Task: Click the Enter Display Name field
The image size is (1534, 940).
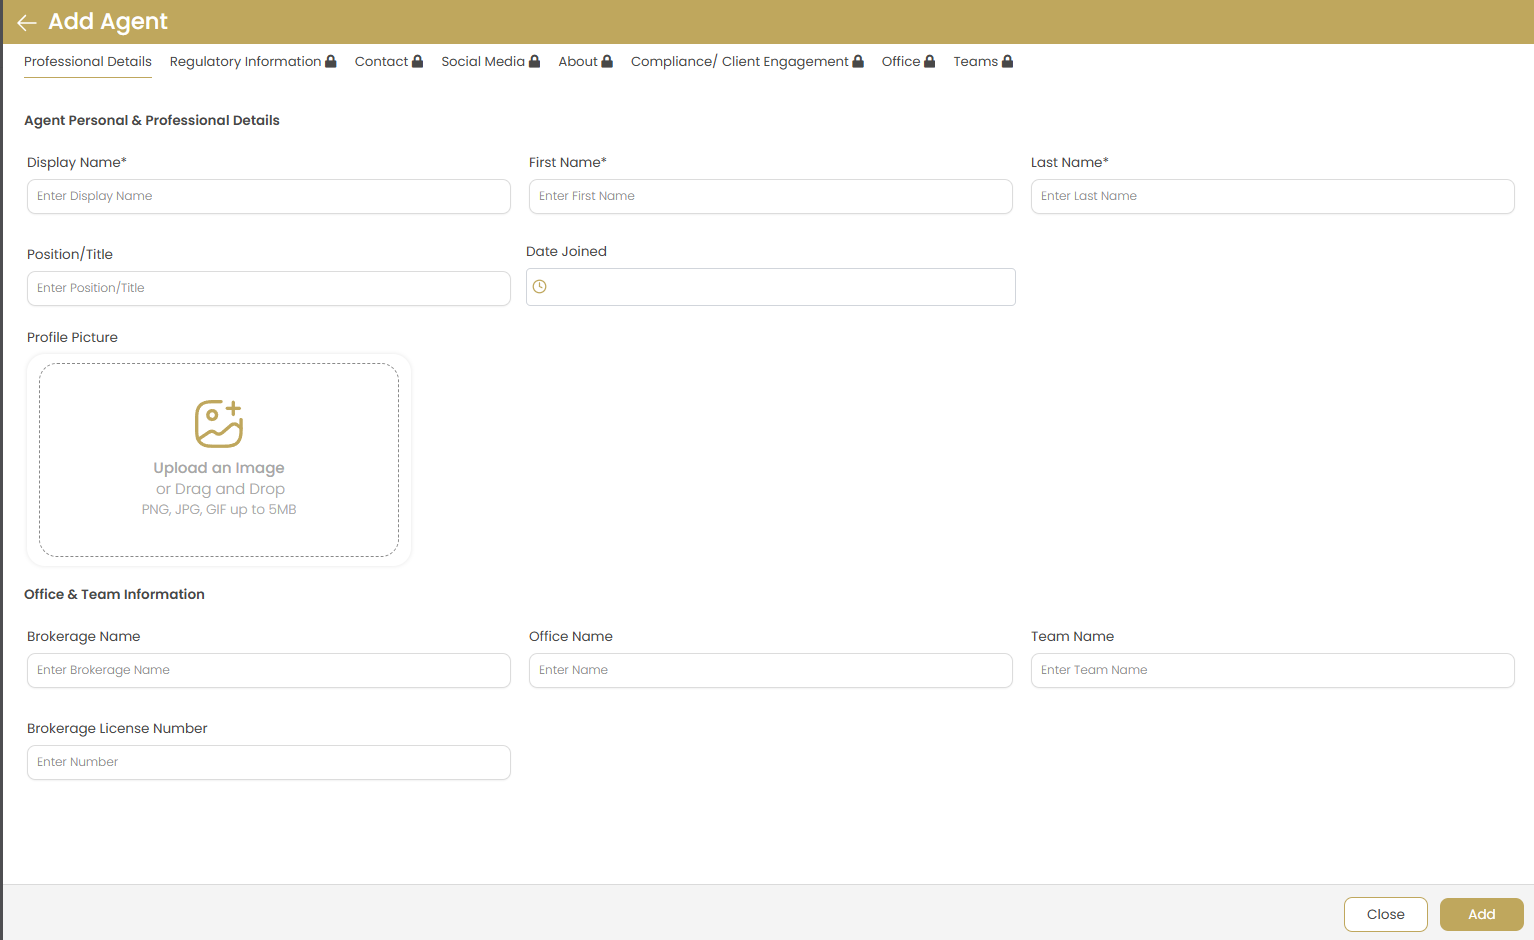Action: (268, 196)
